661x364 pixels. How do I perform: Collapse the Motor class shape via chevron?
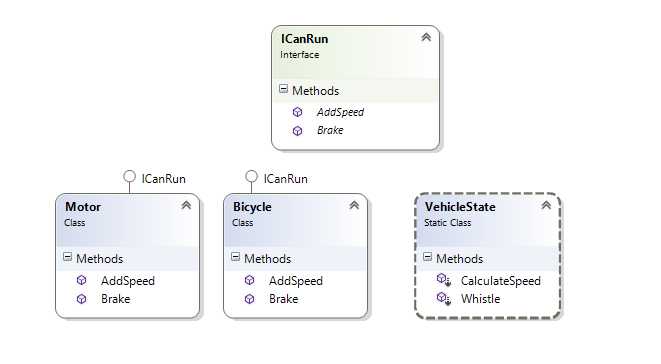pos(186,205)
